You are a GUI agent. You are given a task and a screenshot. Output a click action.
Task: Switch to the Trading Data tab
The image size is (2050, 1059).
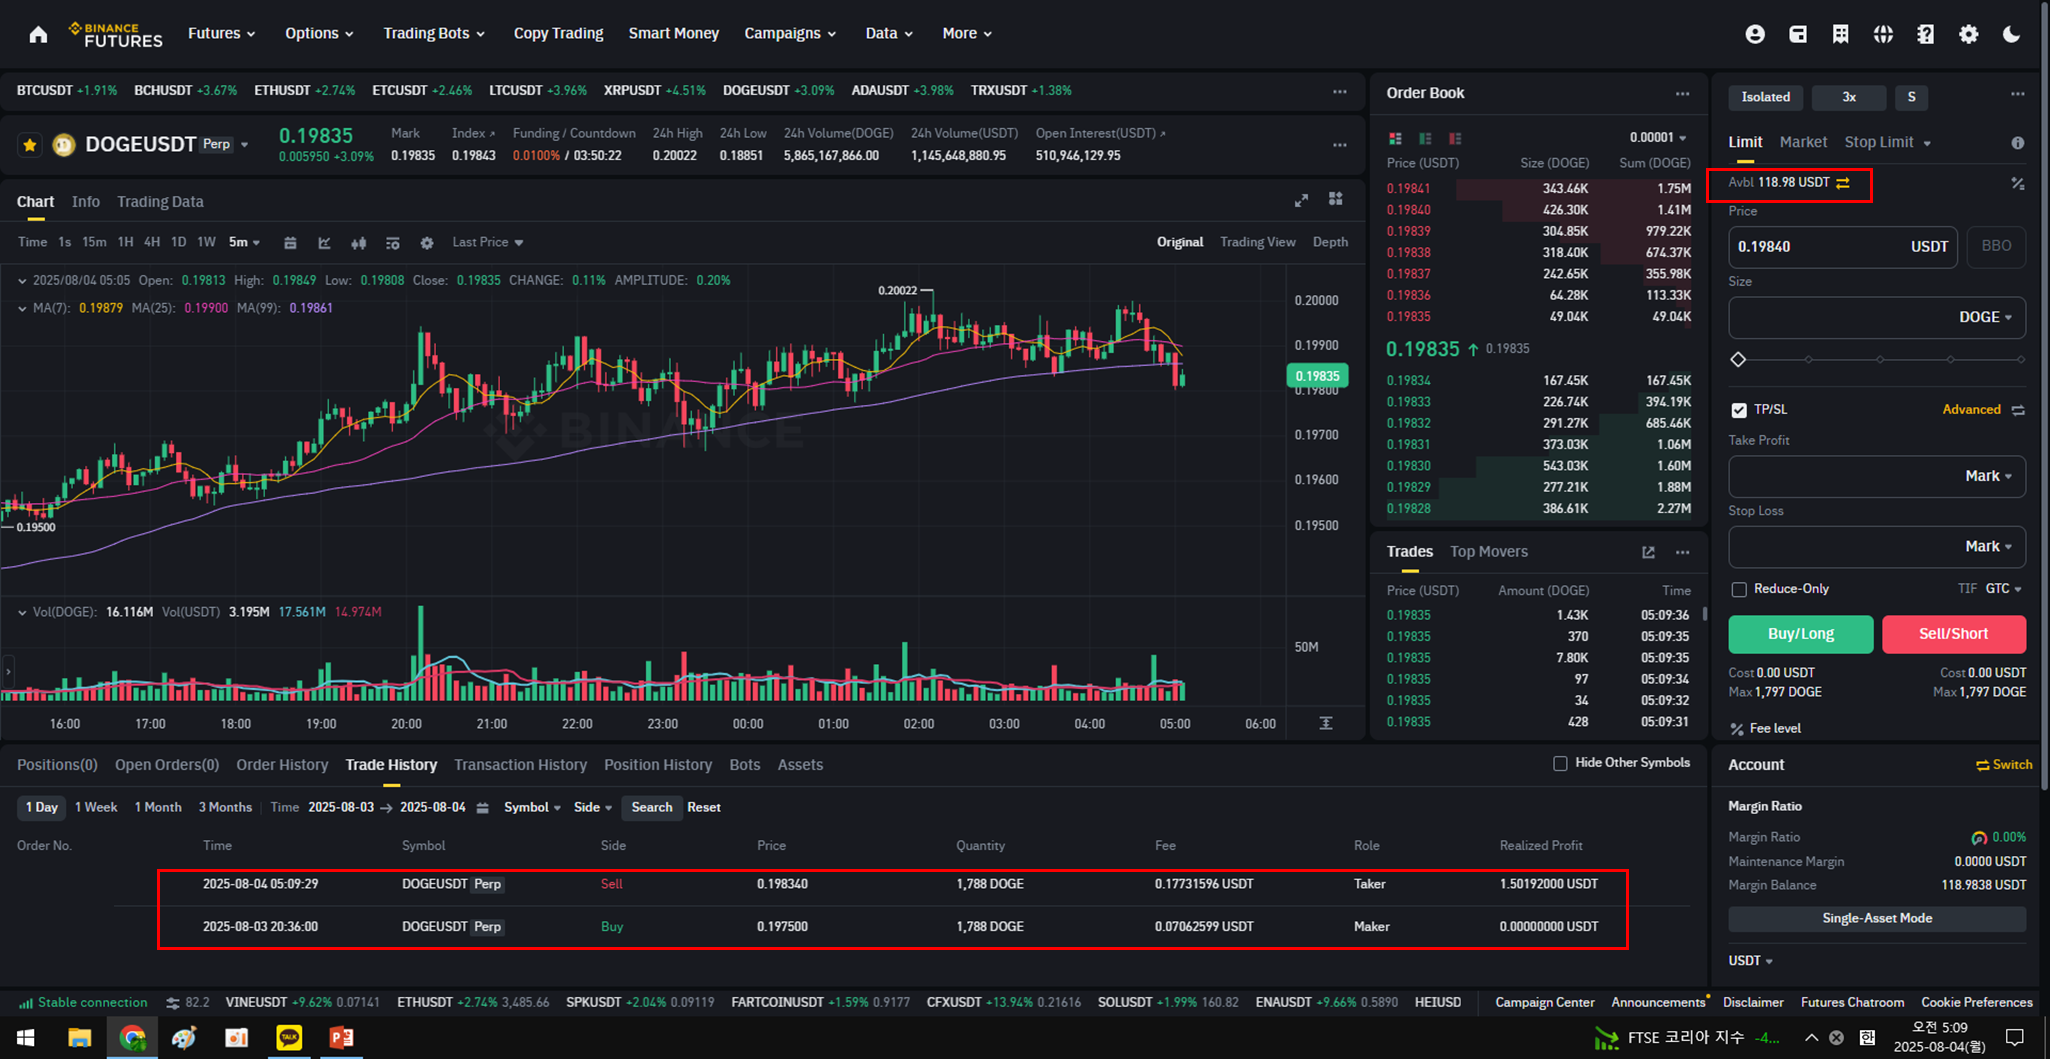pyautogui.click(x=160, y=202)
